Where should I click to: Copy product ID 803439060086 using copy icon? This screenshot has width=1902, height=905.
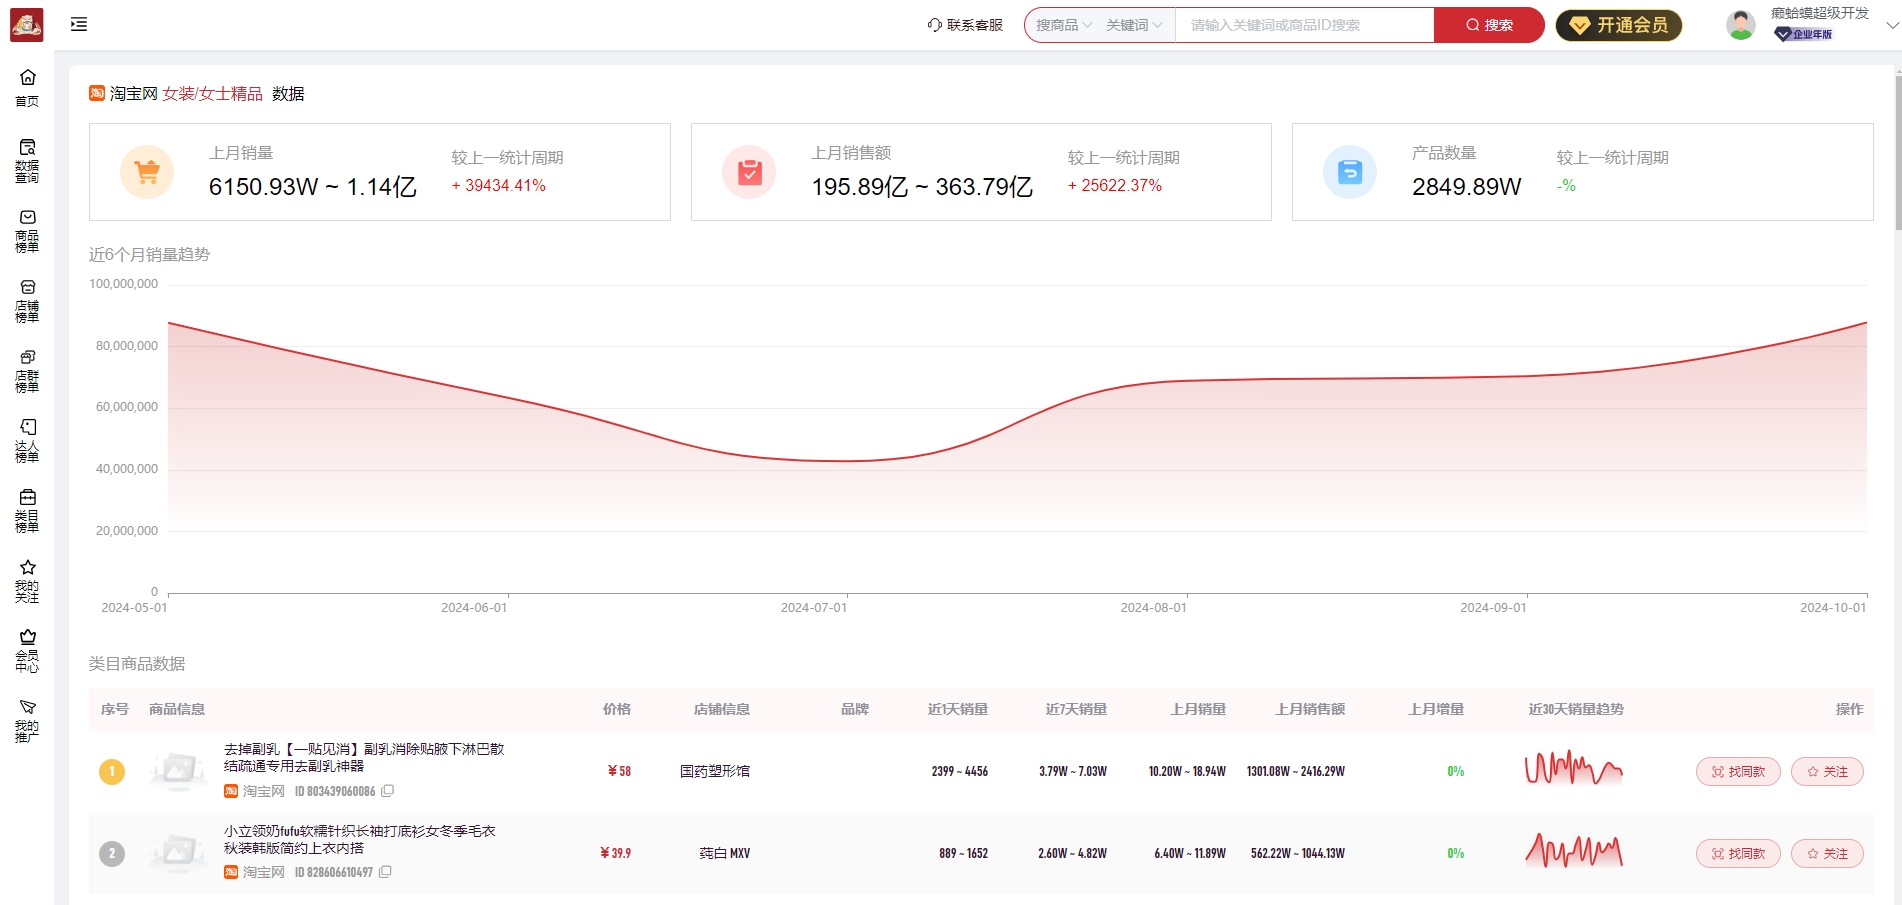(x=388, y=791)
